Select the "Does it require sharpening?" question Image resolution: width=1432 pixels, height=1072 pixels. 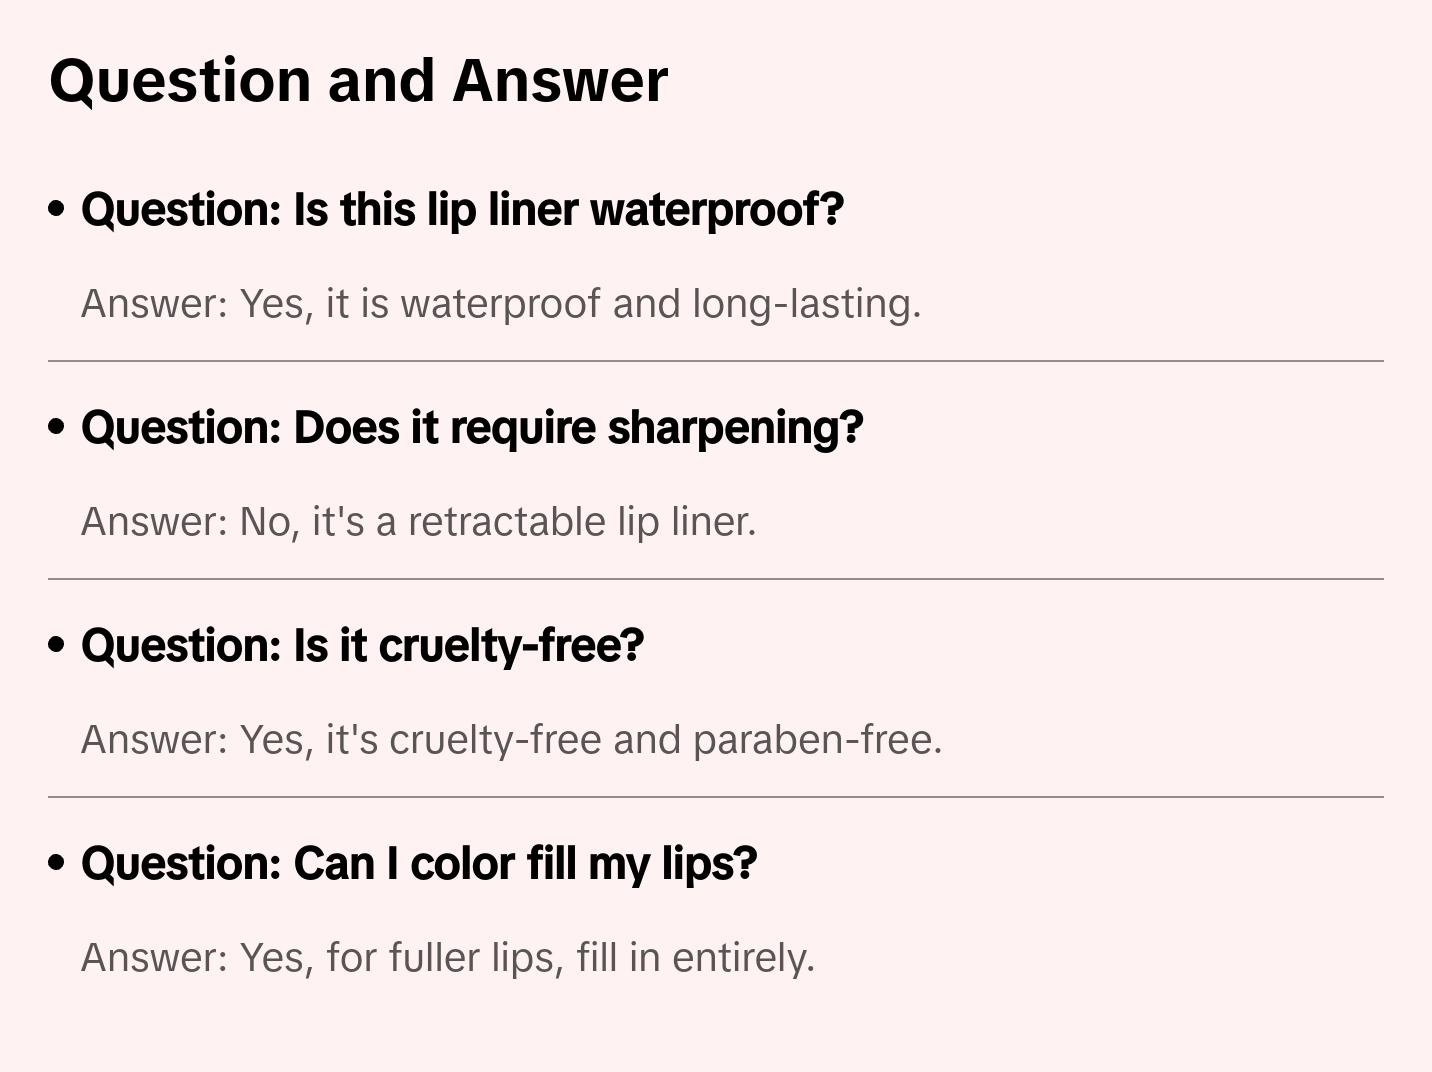click(x=472, y=428)
